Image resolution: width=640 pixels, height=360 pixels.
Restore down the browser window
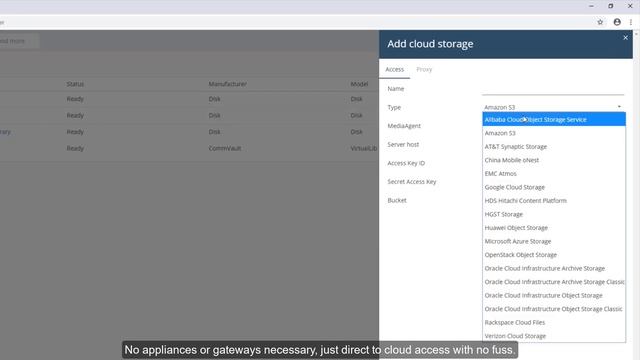coord(611,6)
